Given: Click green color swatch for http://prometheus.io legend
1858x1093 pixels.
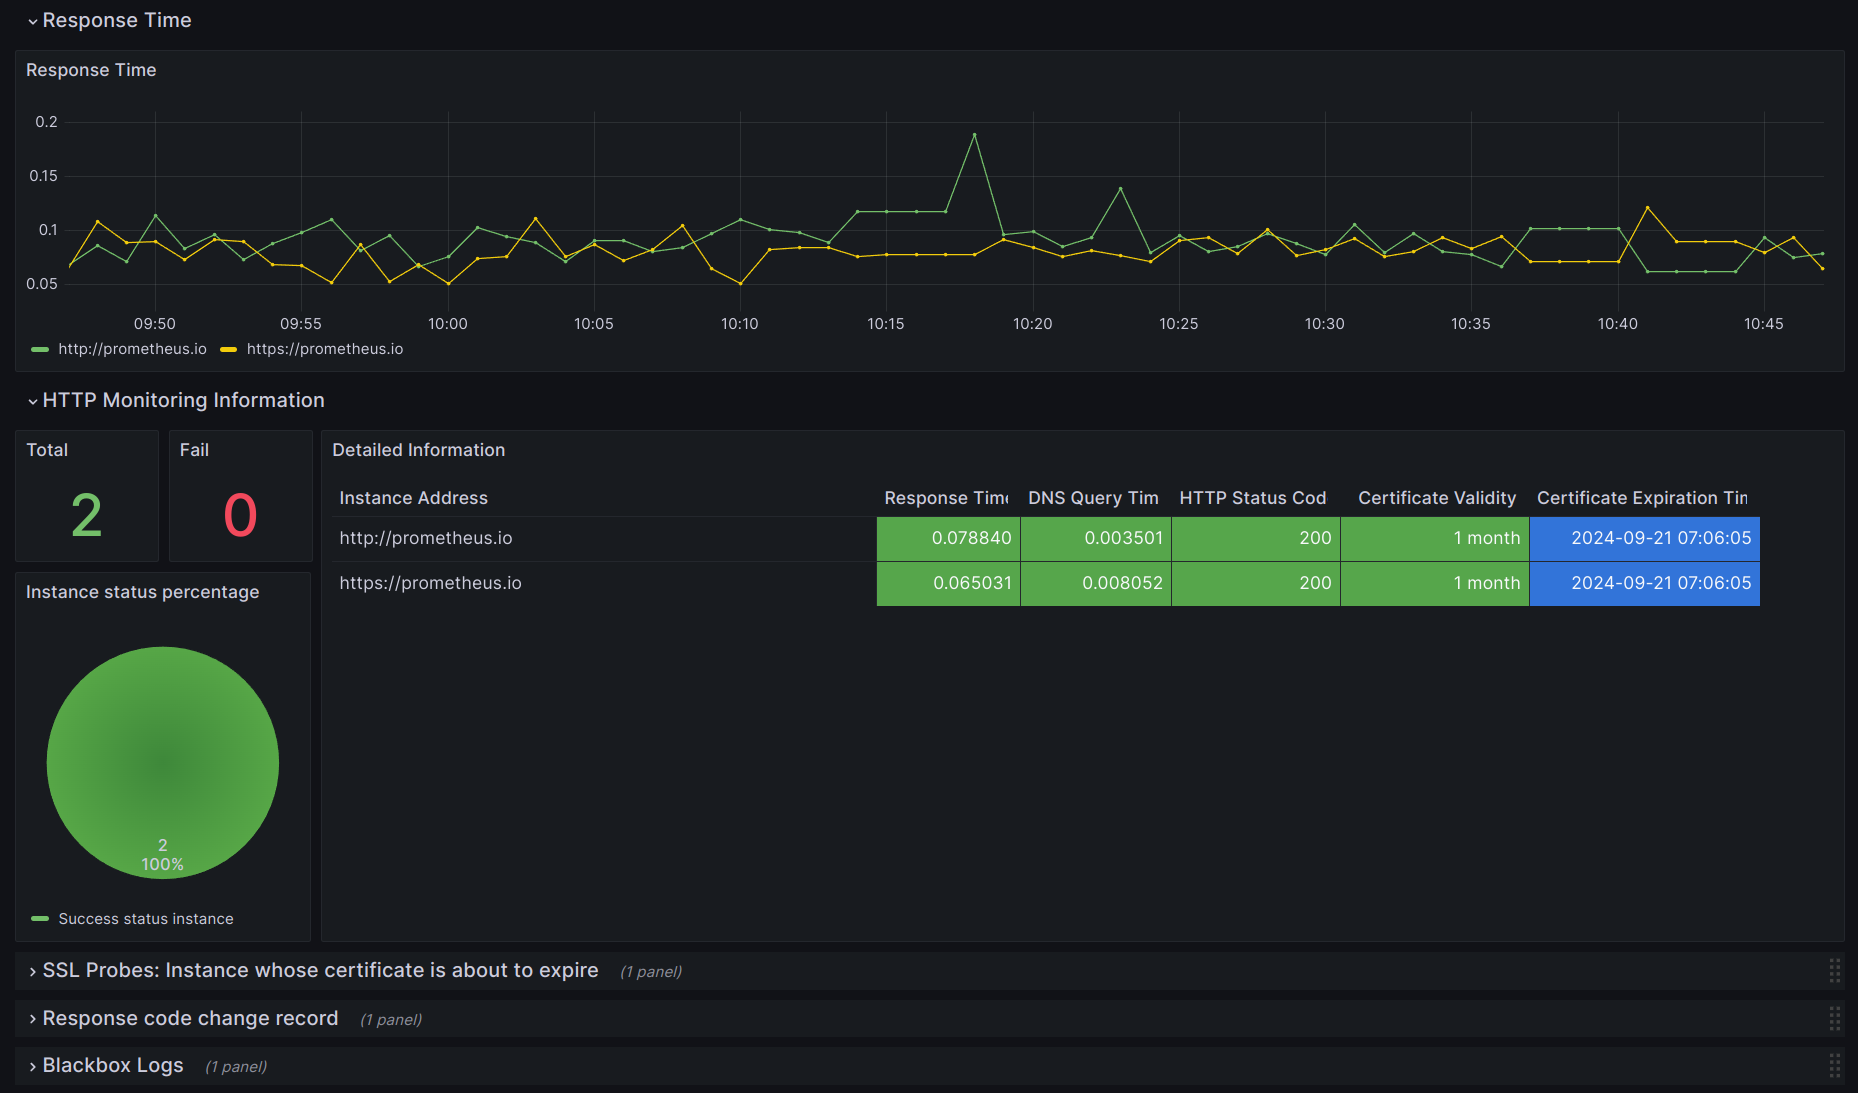Looking at the screenshot, I should click(40, 349).
